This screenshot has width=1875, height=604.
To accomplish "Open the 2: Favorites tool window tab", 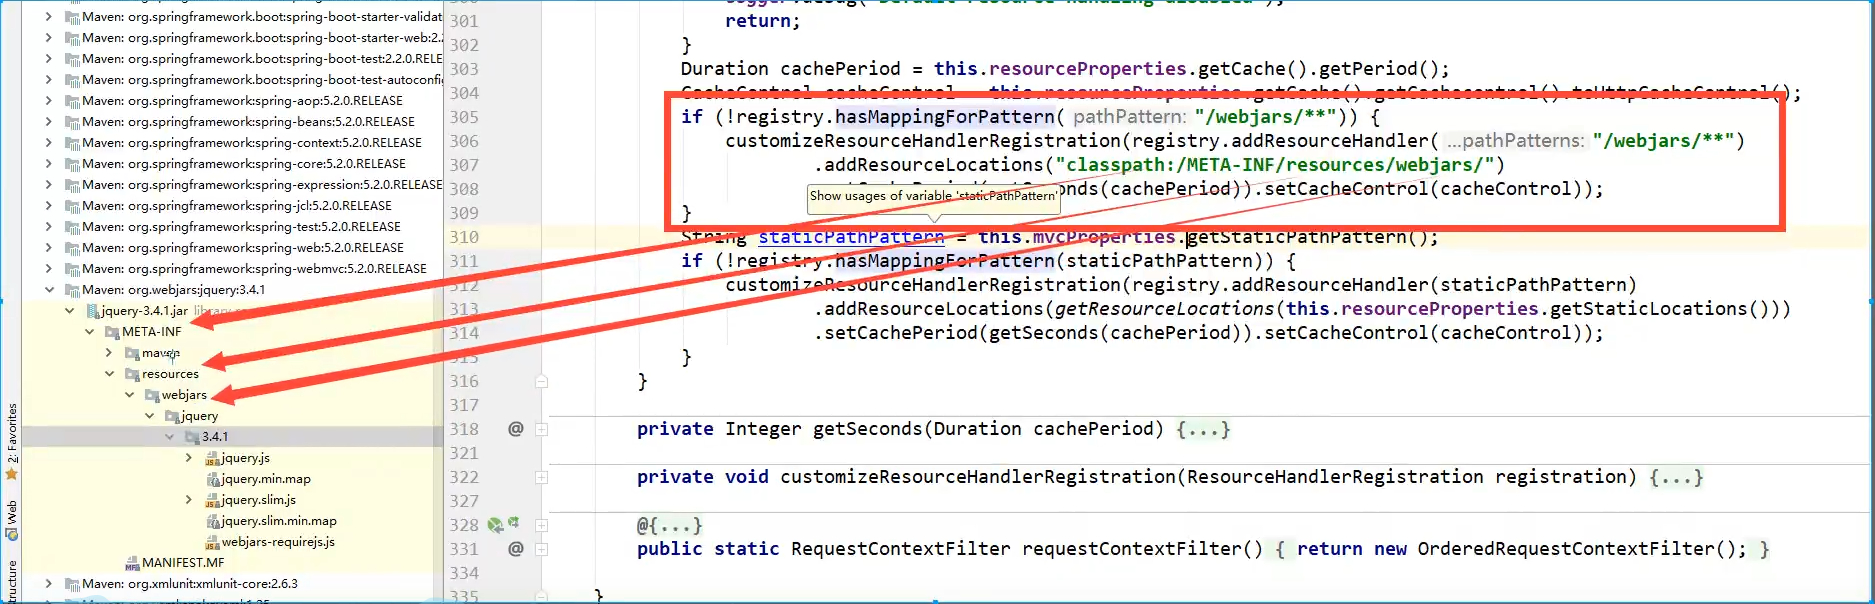I will pos(12,433).
